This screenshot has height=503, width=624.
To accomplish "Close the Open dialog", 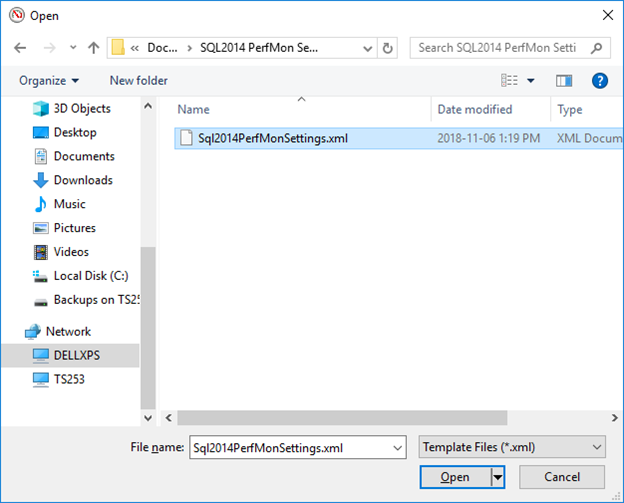I will (608, 15).
